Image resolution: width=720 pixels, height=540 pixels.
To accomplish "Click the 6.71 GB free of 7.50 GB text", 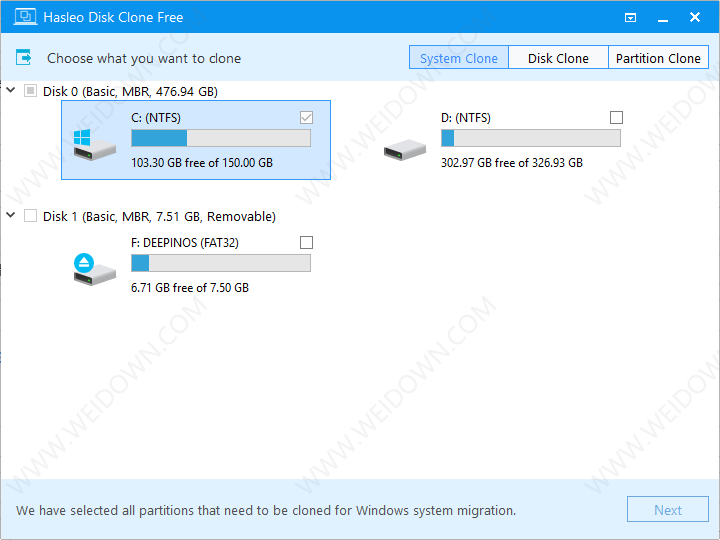I will 190,287.
